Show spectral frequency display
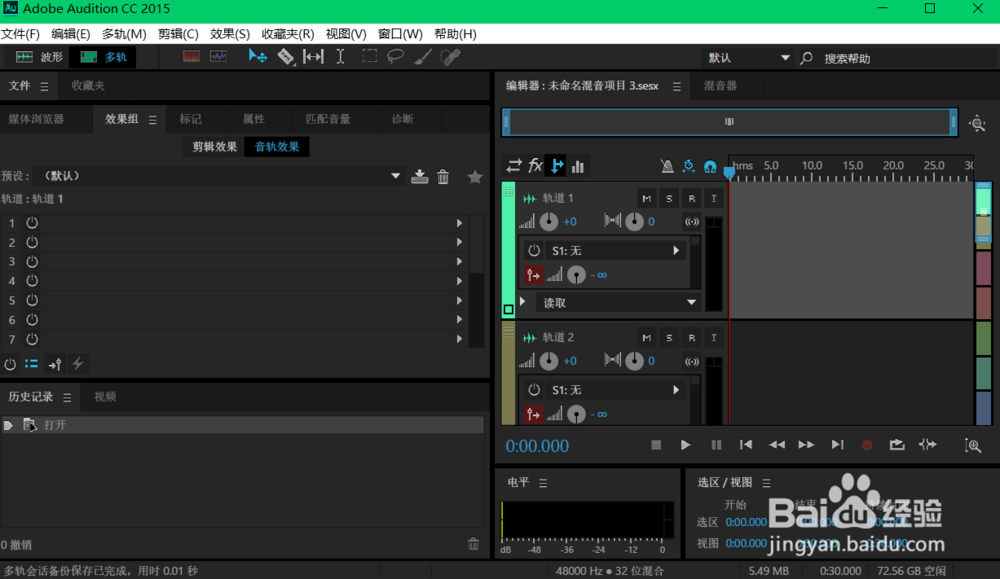 pyautogui.click(x=191, y=57)
